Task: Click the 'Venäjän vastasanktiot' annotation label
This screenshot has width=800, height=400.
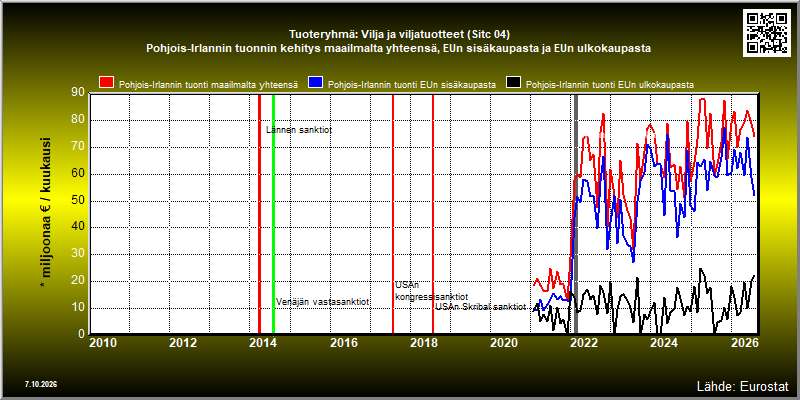Action: (x=322, y=302)
